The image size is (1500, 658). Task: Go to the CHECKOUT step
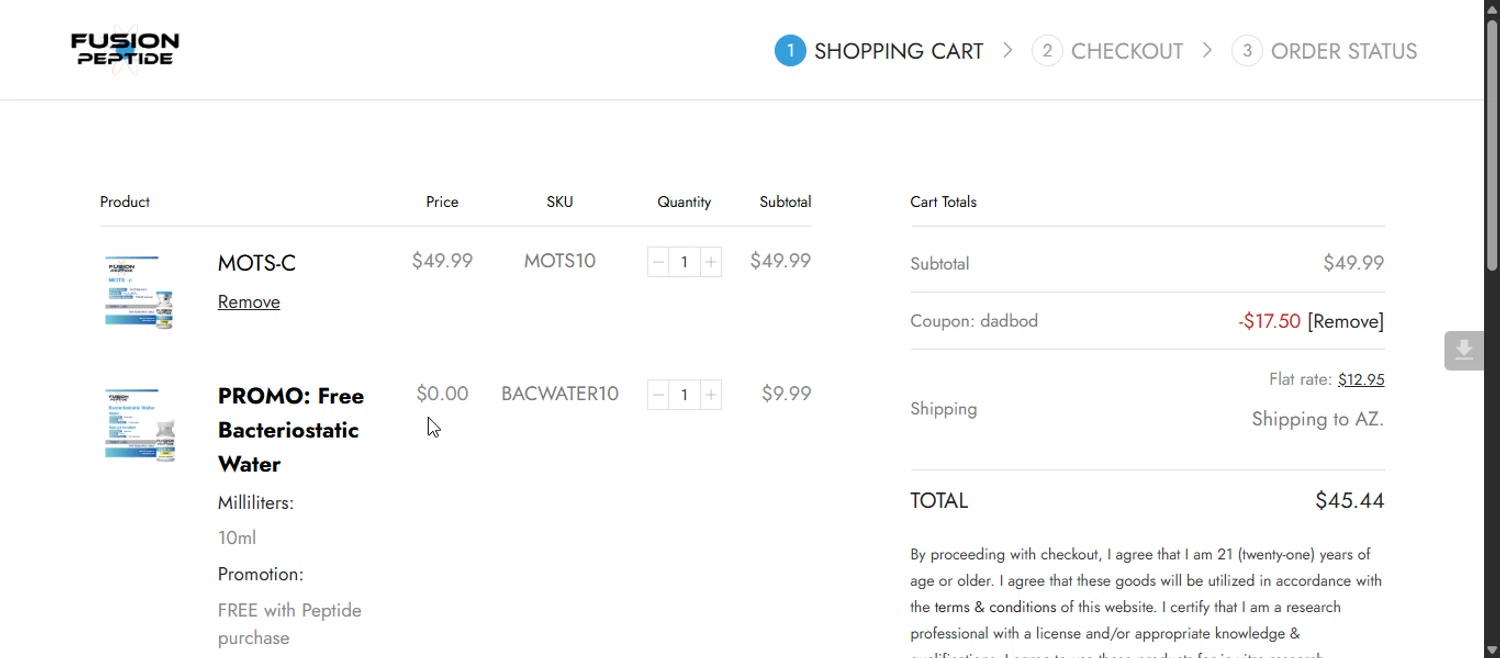tap(1127, 51)
